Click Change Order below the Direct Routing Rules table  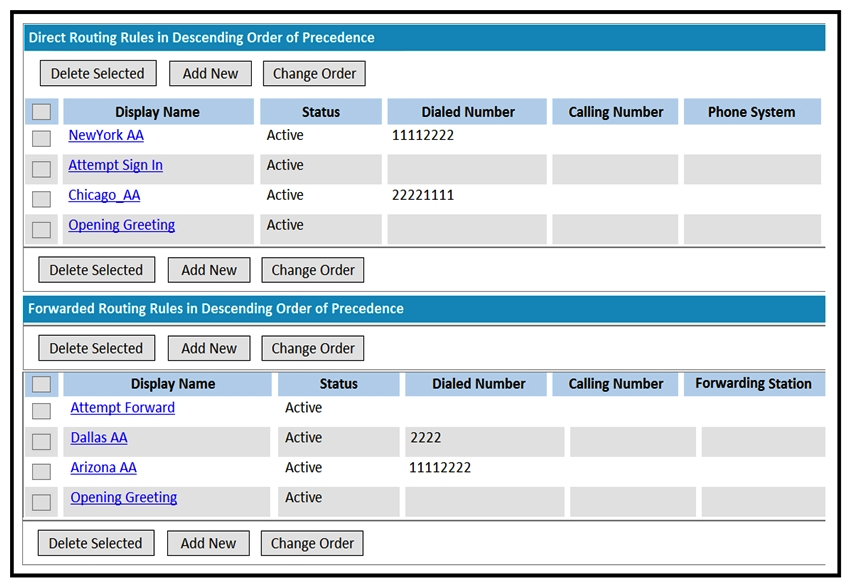313,270
